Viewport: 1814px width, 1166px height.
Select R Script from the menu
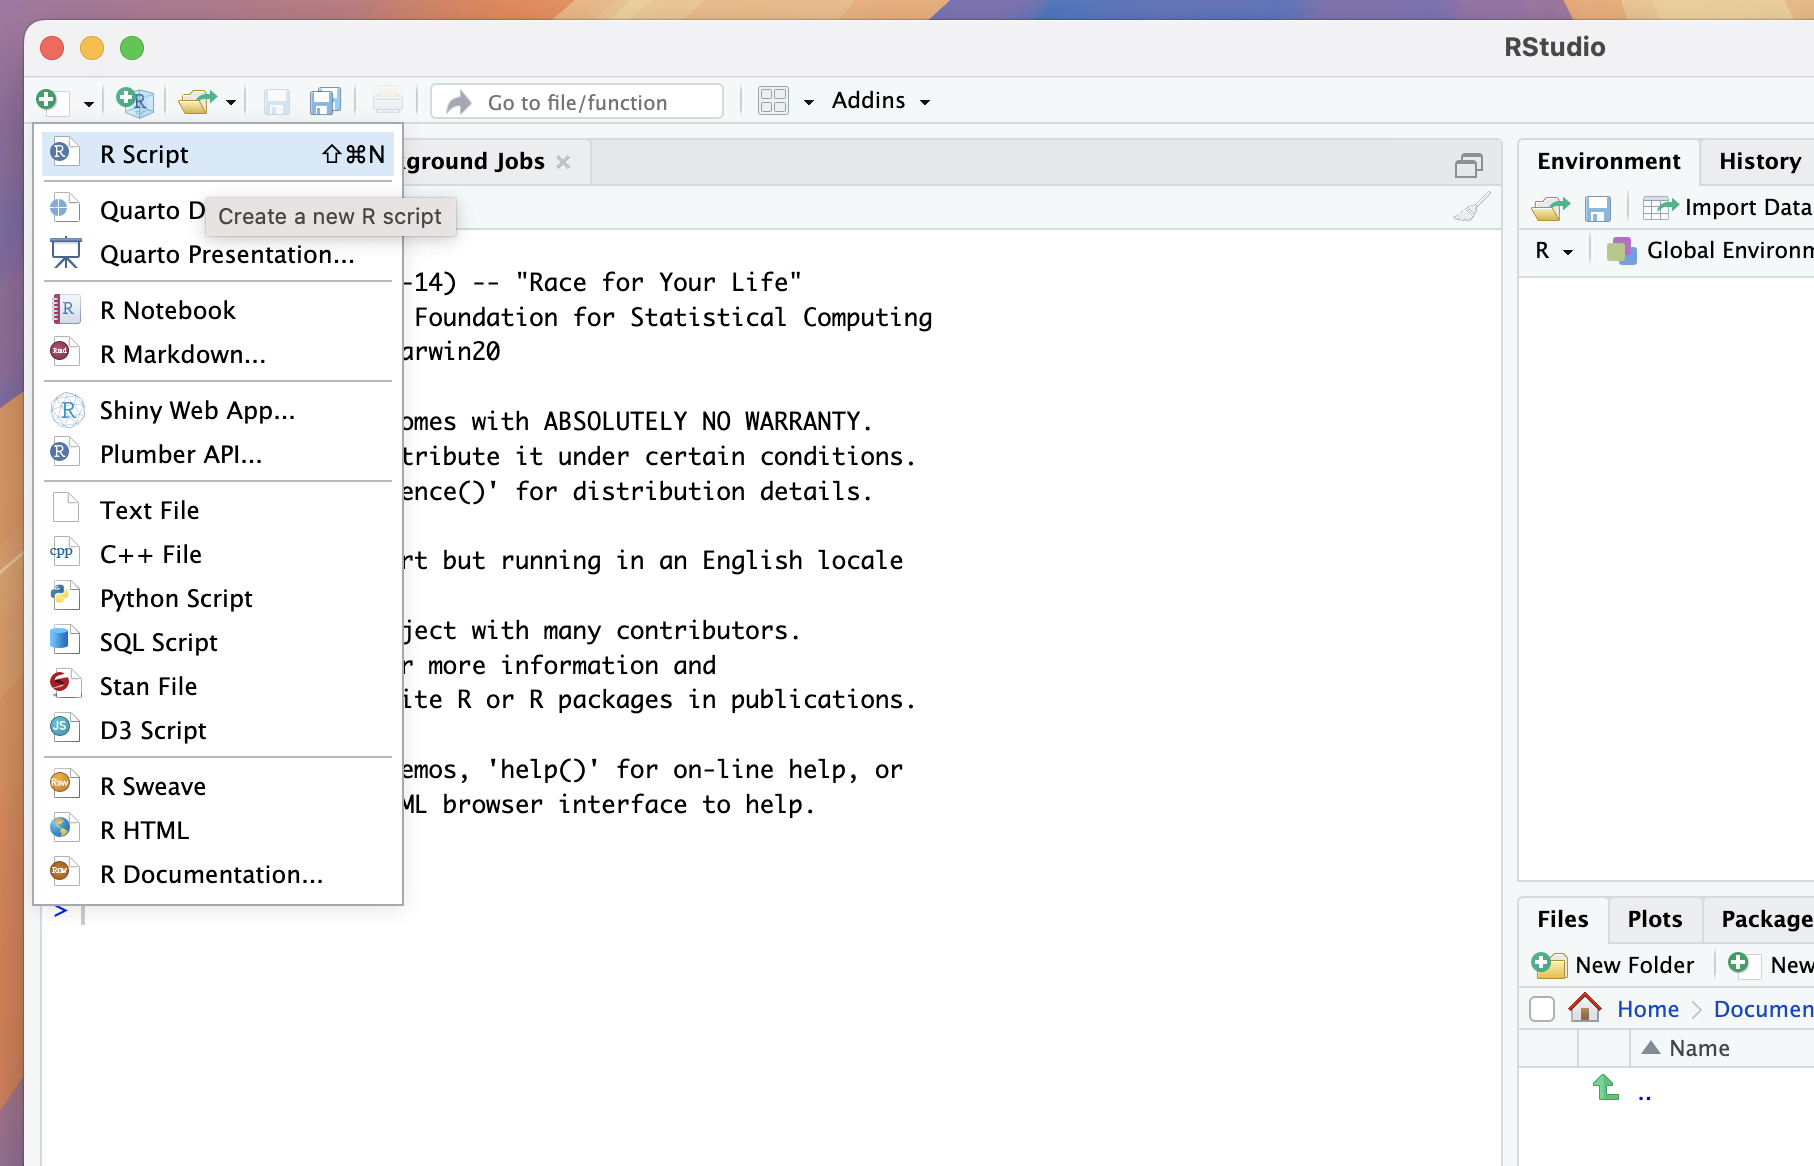coord(145,154)
